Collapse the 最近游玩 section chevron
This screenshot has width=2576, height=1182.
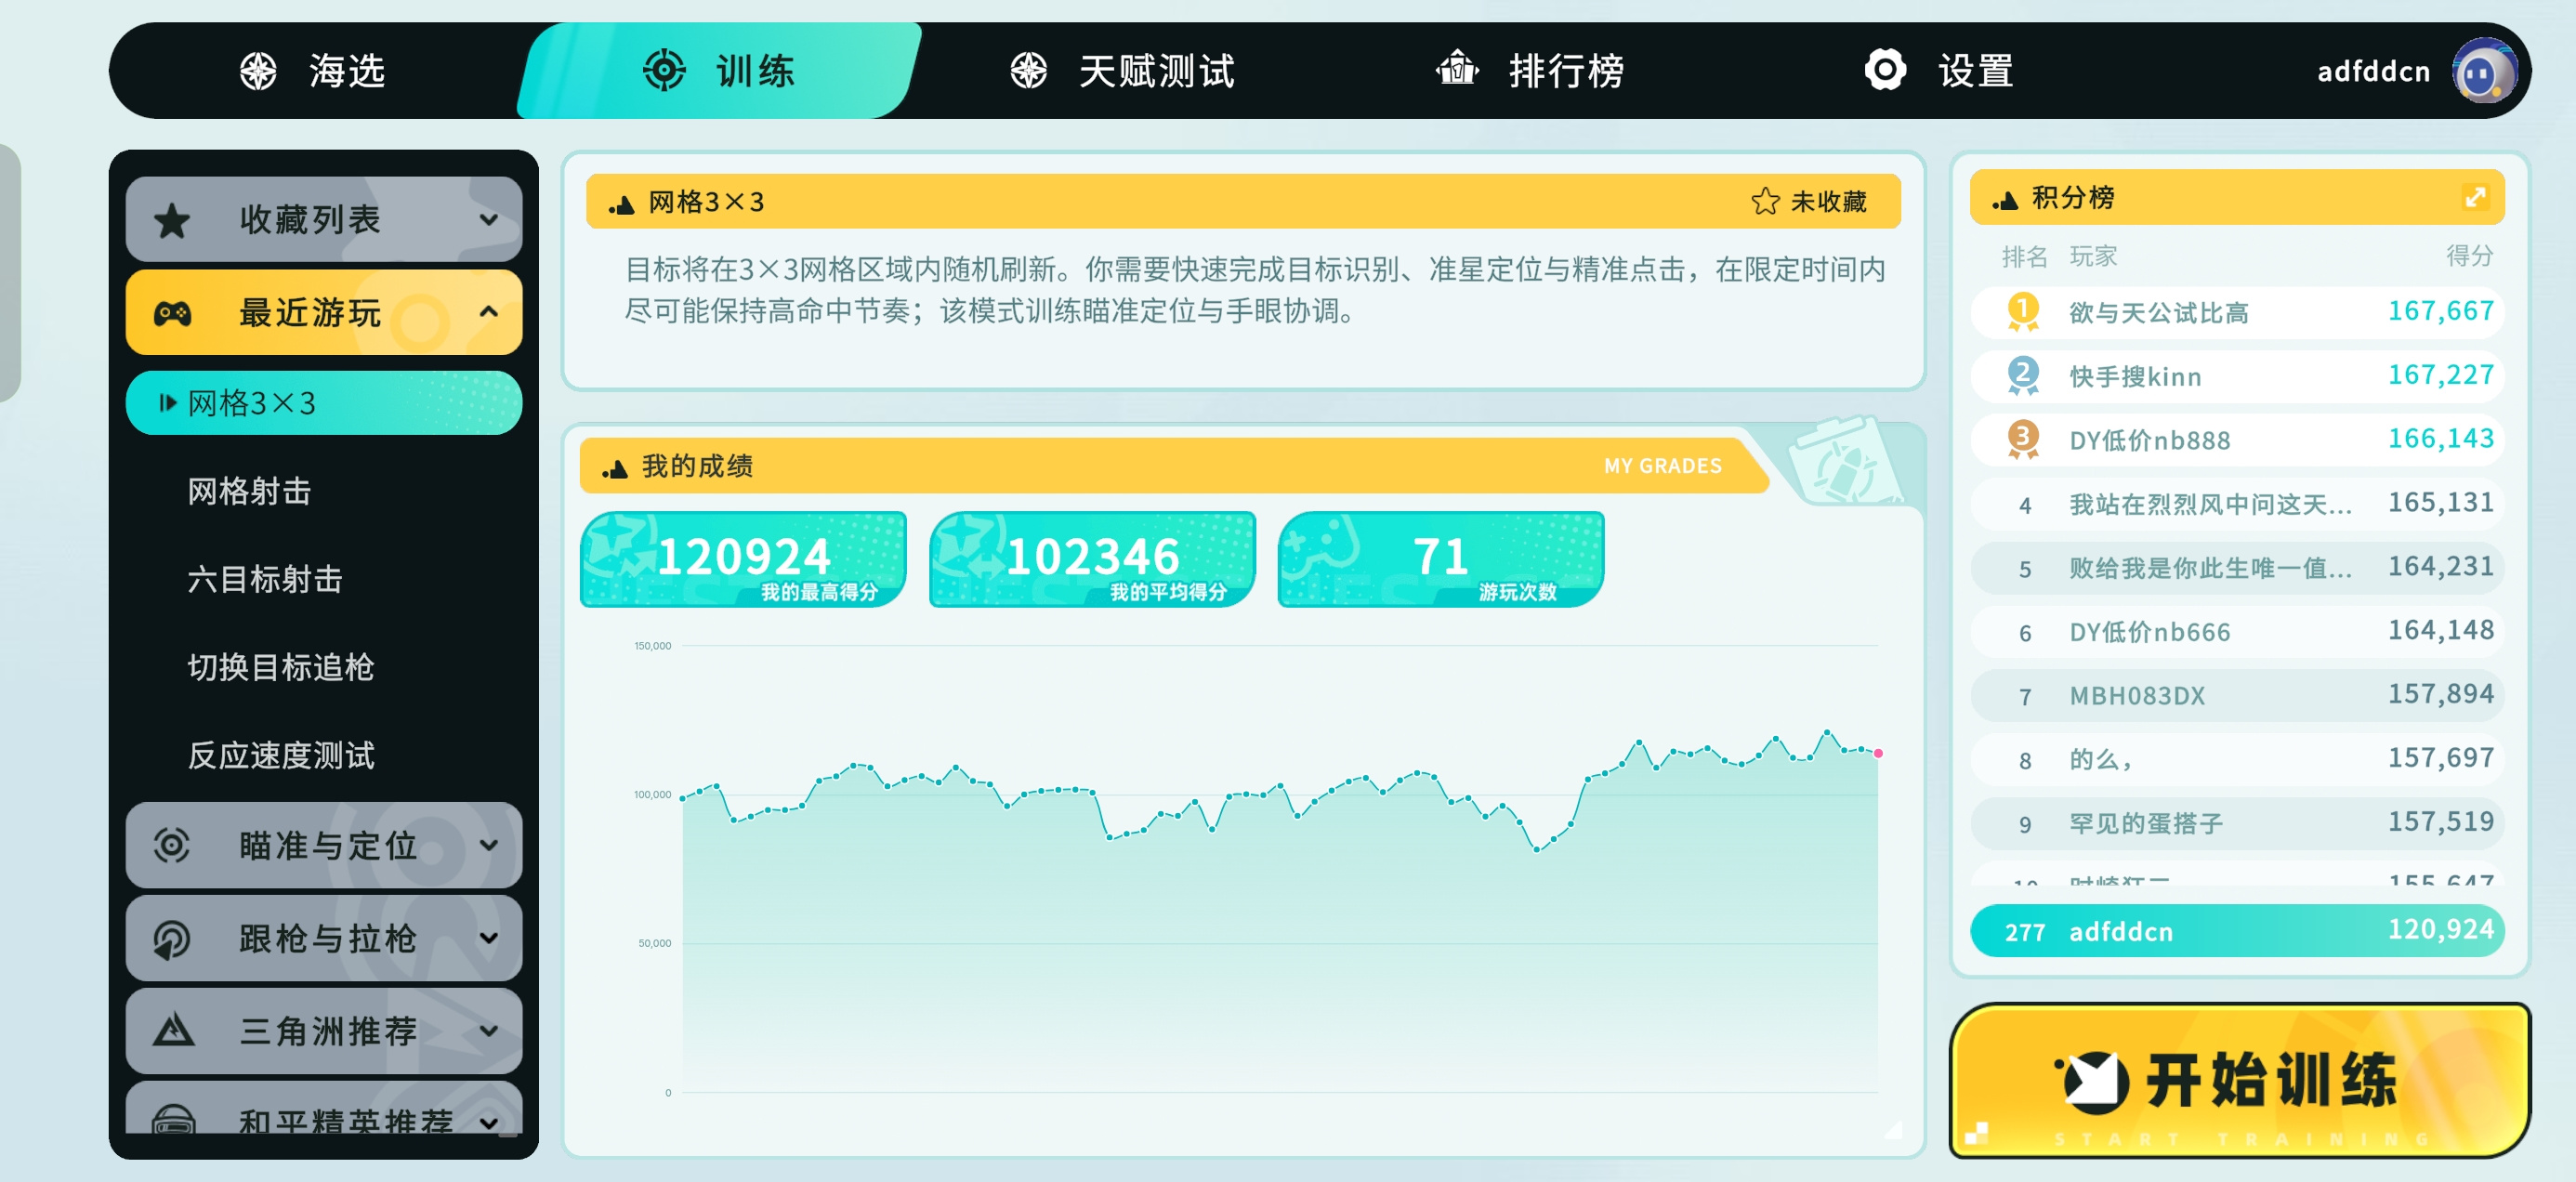pos(488,312)
